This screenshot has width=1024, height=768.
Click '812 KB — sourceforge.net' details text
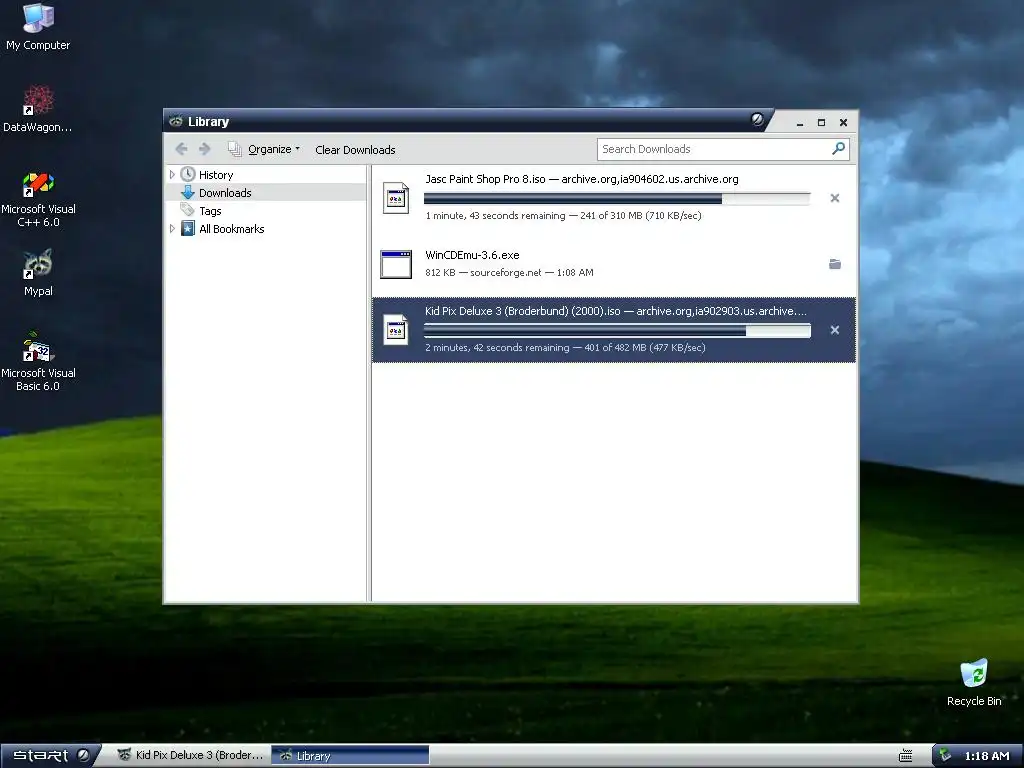[483, 272]
